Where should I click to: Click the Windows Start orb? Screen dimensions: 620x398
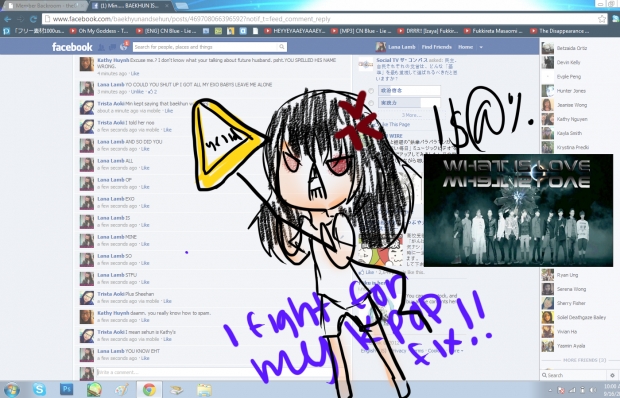point(12,390)
